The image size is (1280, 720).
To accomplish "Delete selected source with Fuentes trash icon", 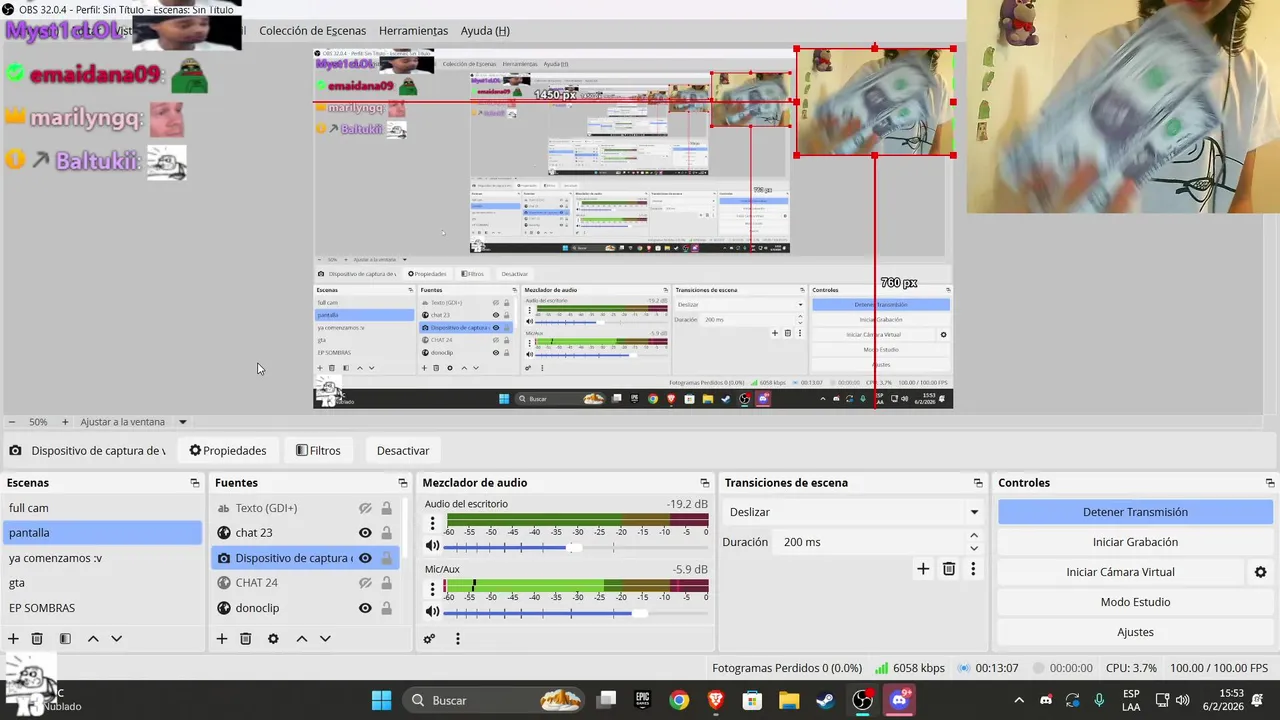I will pos(245,639).
